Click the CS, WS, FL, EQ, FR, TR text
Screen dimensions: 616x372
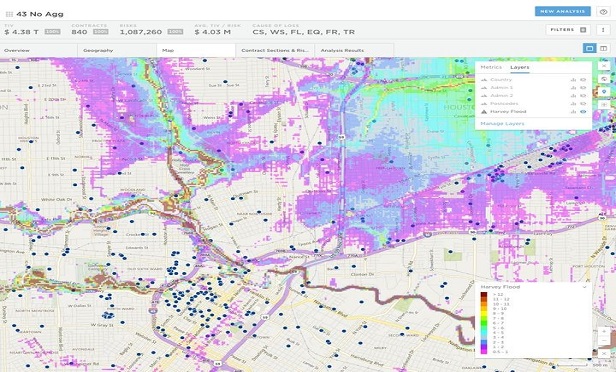pyautogui.click(x=304, y=32)
